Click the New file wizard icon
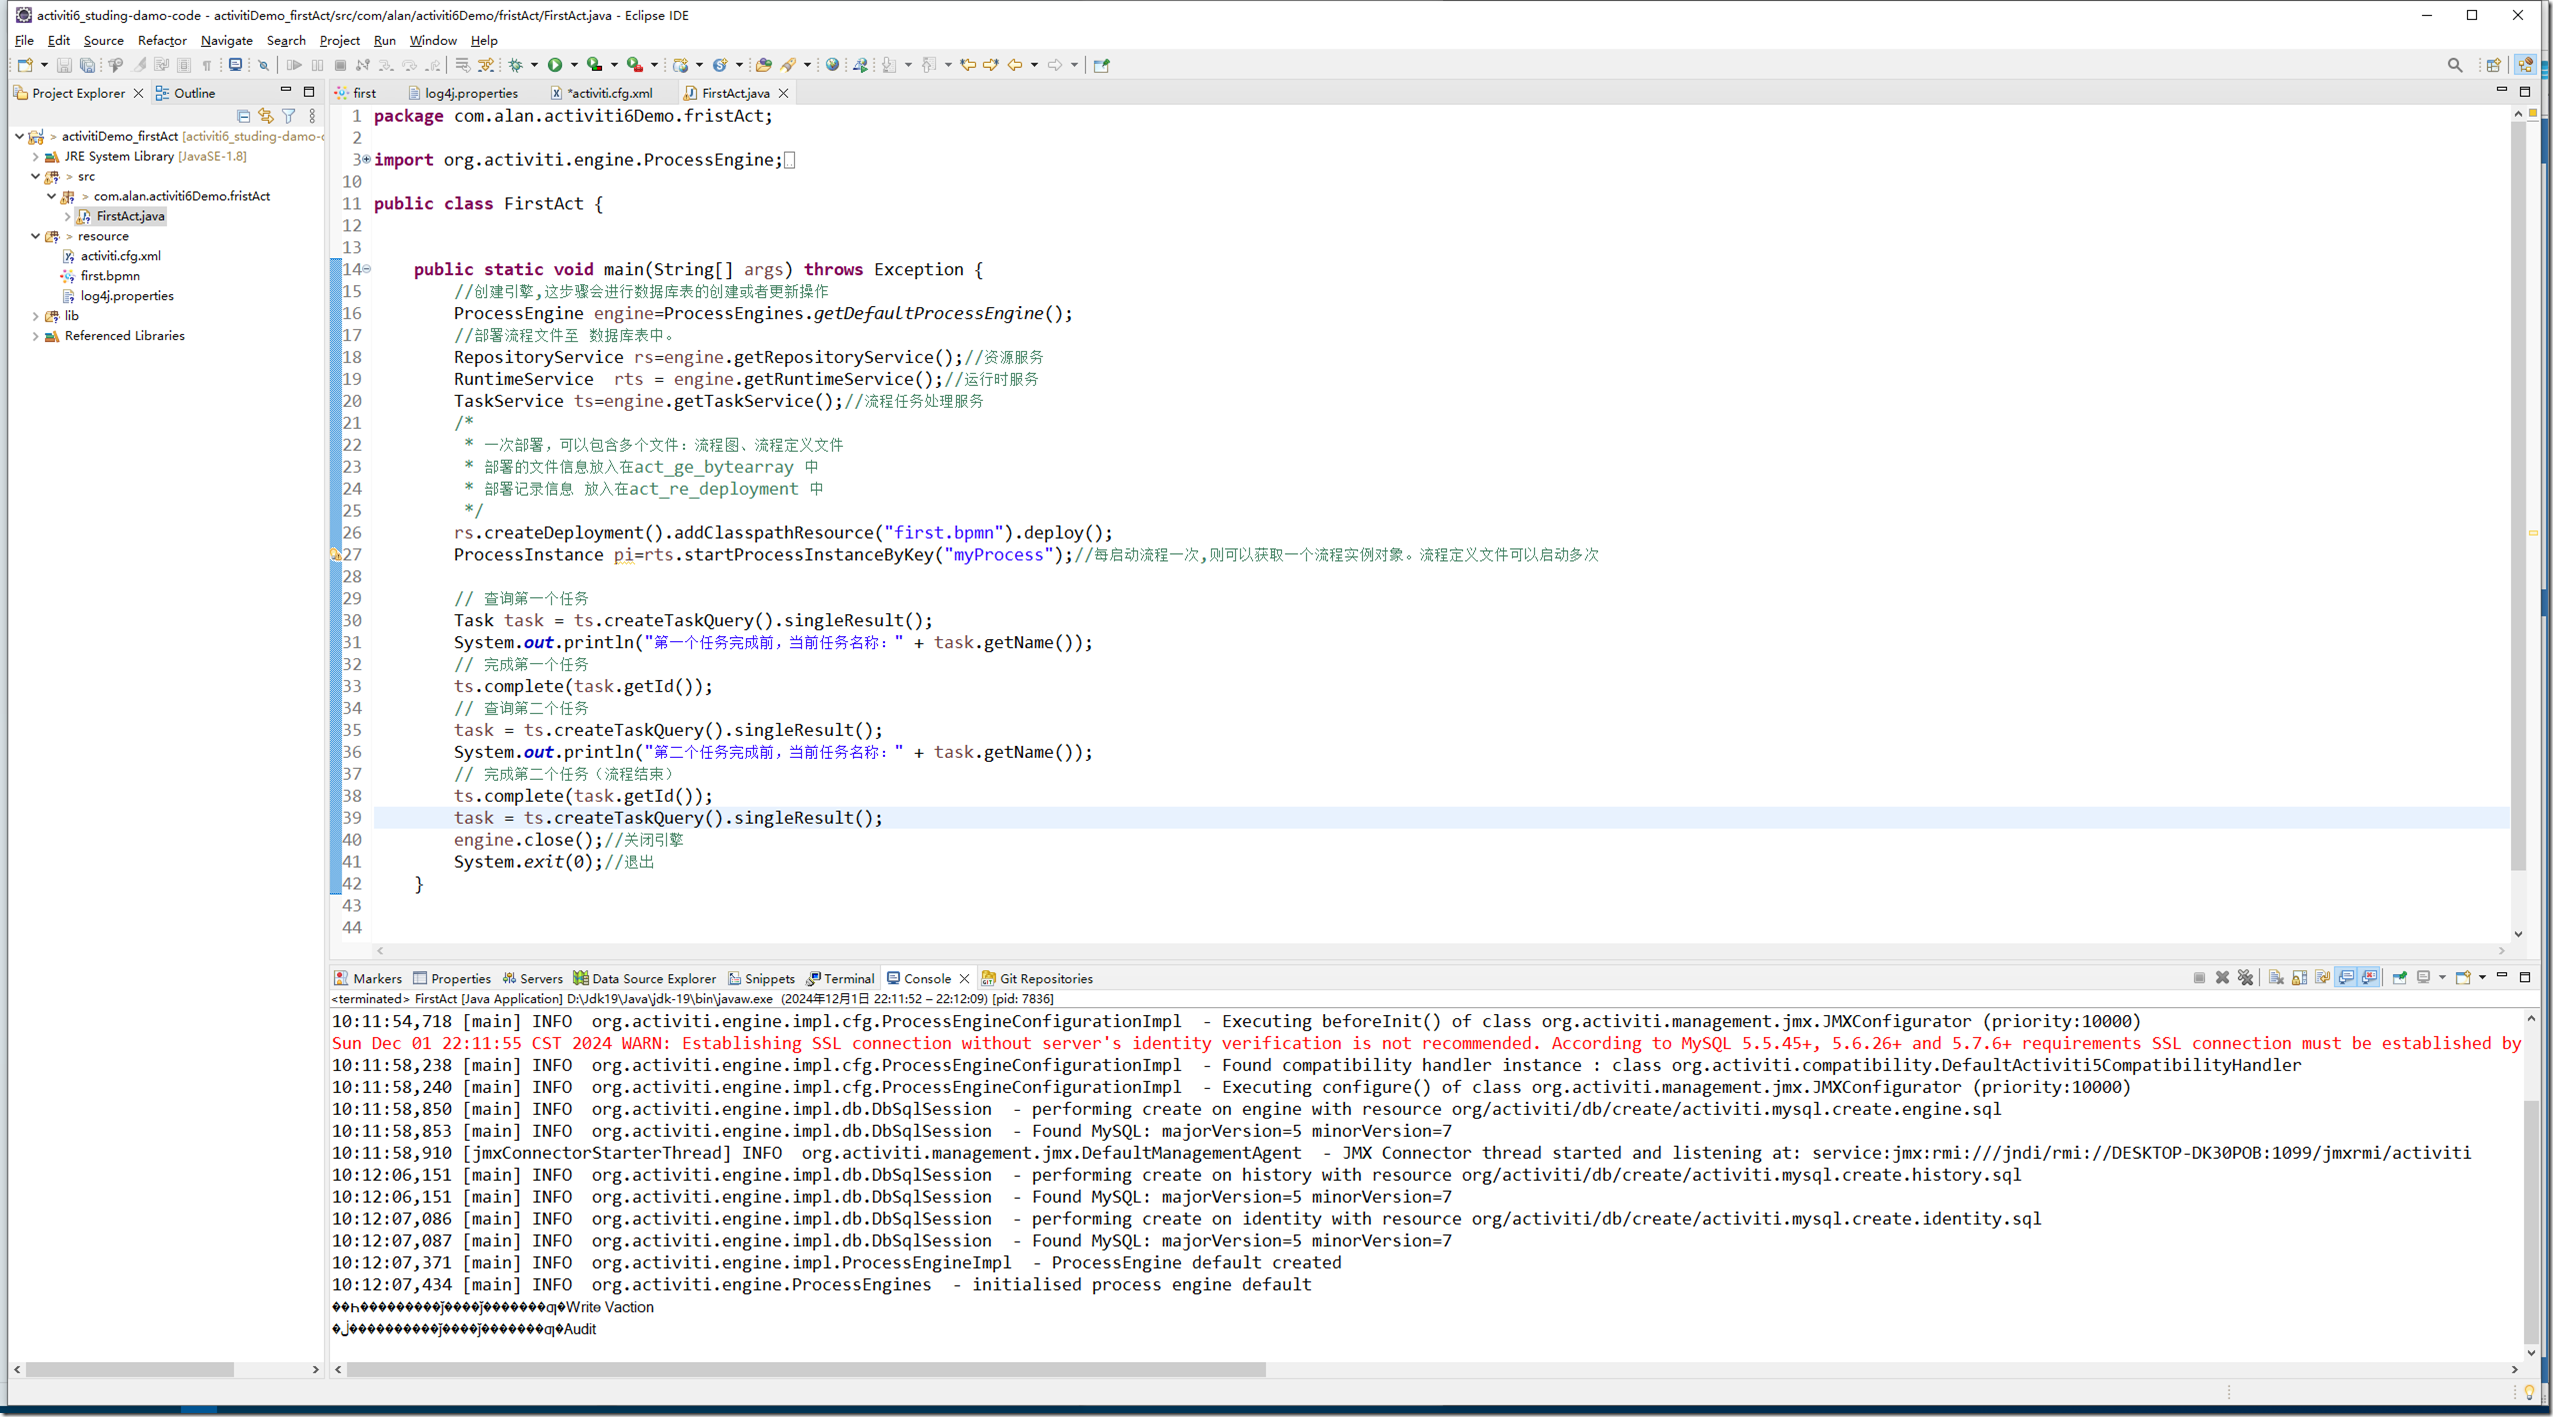2553x1417 pixels. (25, 65)
